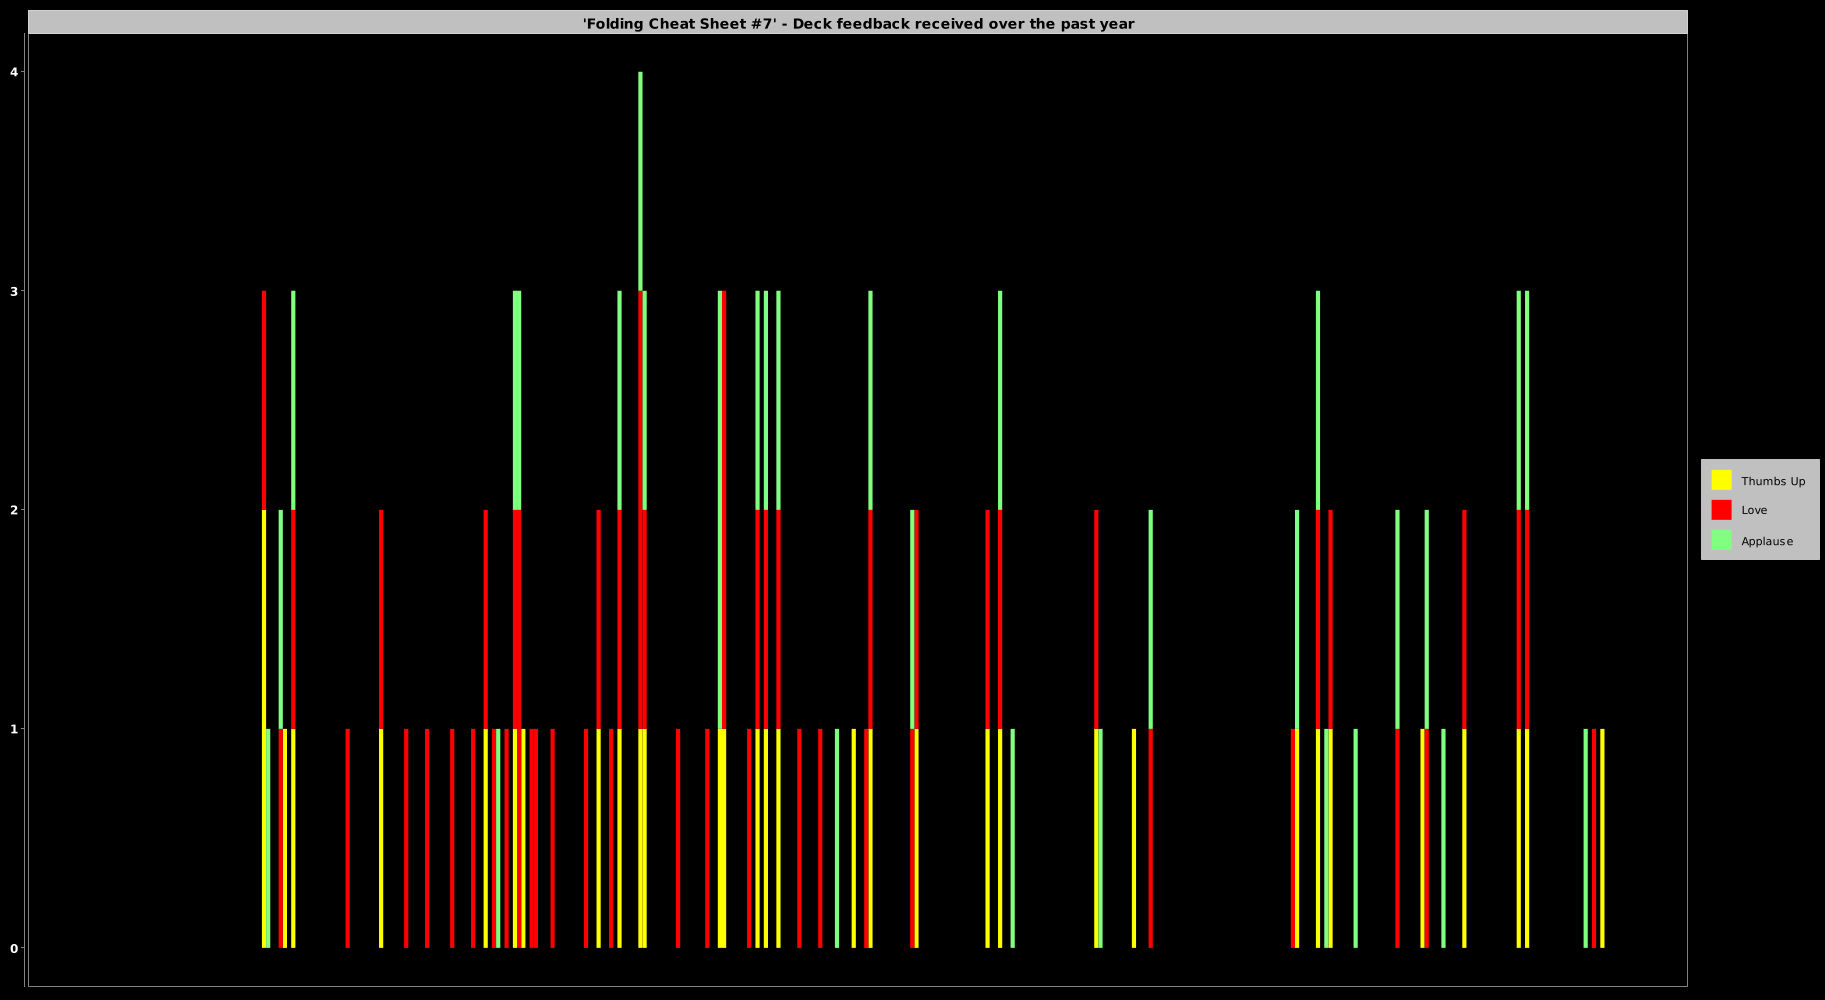Click the y-axis label 0
Viewport: 1825px width, 1000px height.
tap(14, 948)
